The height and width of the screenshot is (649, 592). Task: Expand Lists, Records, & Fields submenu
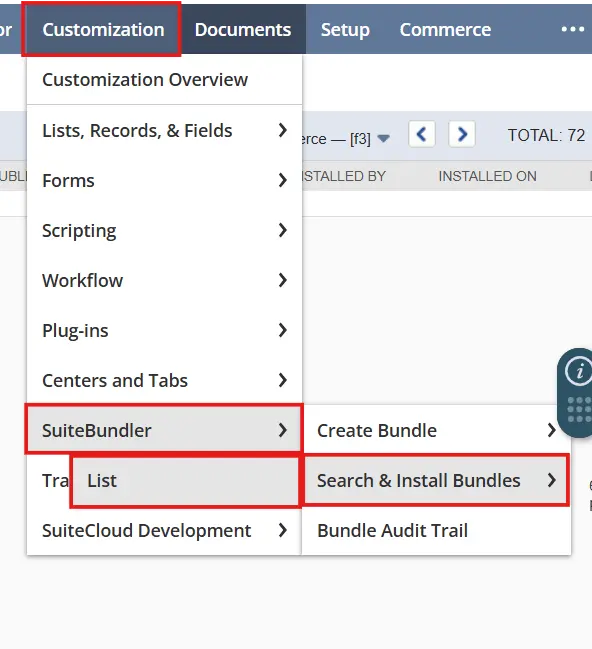pyautogui.click(x=164, y=130)
